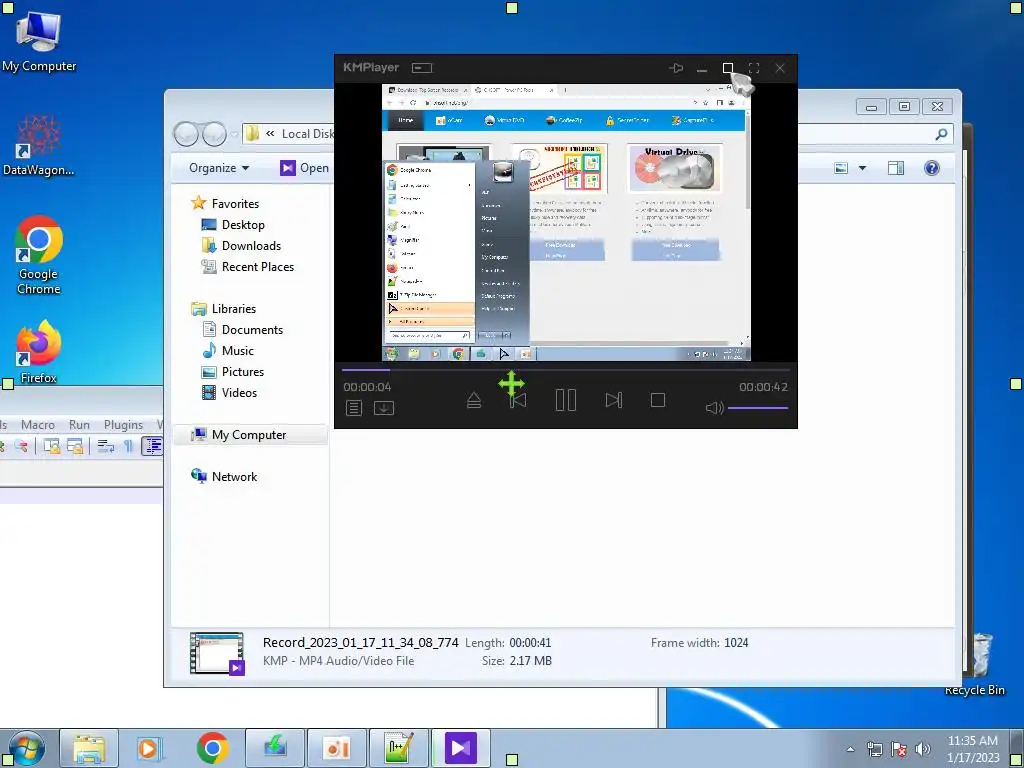This screenshot has height=768, width=1024.
Task: Pause the video in KMPlayer
Action: click(566, 400)
